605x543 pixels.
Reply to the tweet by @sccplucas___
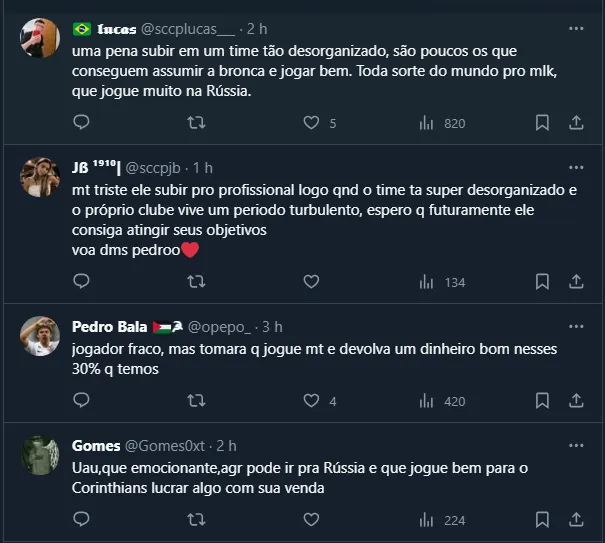[x=82, y=123]
